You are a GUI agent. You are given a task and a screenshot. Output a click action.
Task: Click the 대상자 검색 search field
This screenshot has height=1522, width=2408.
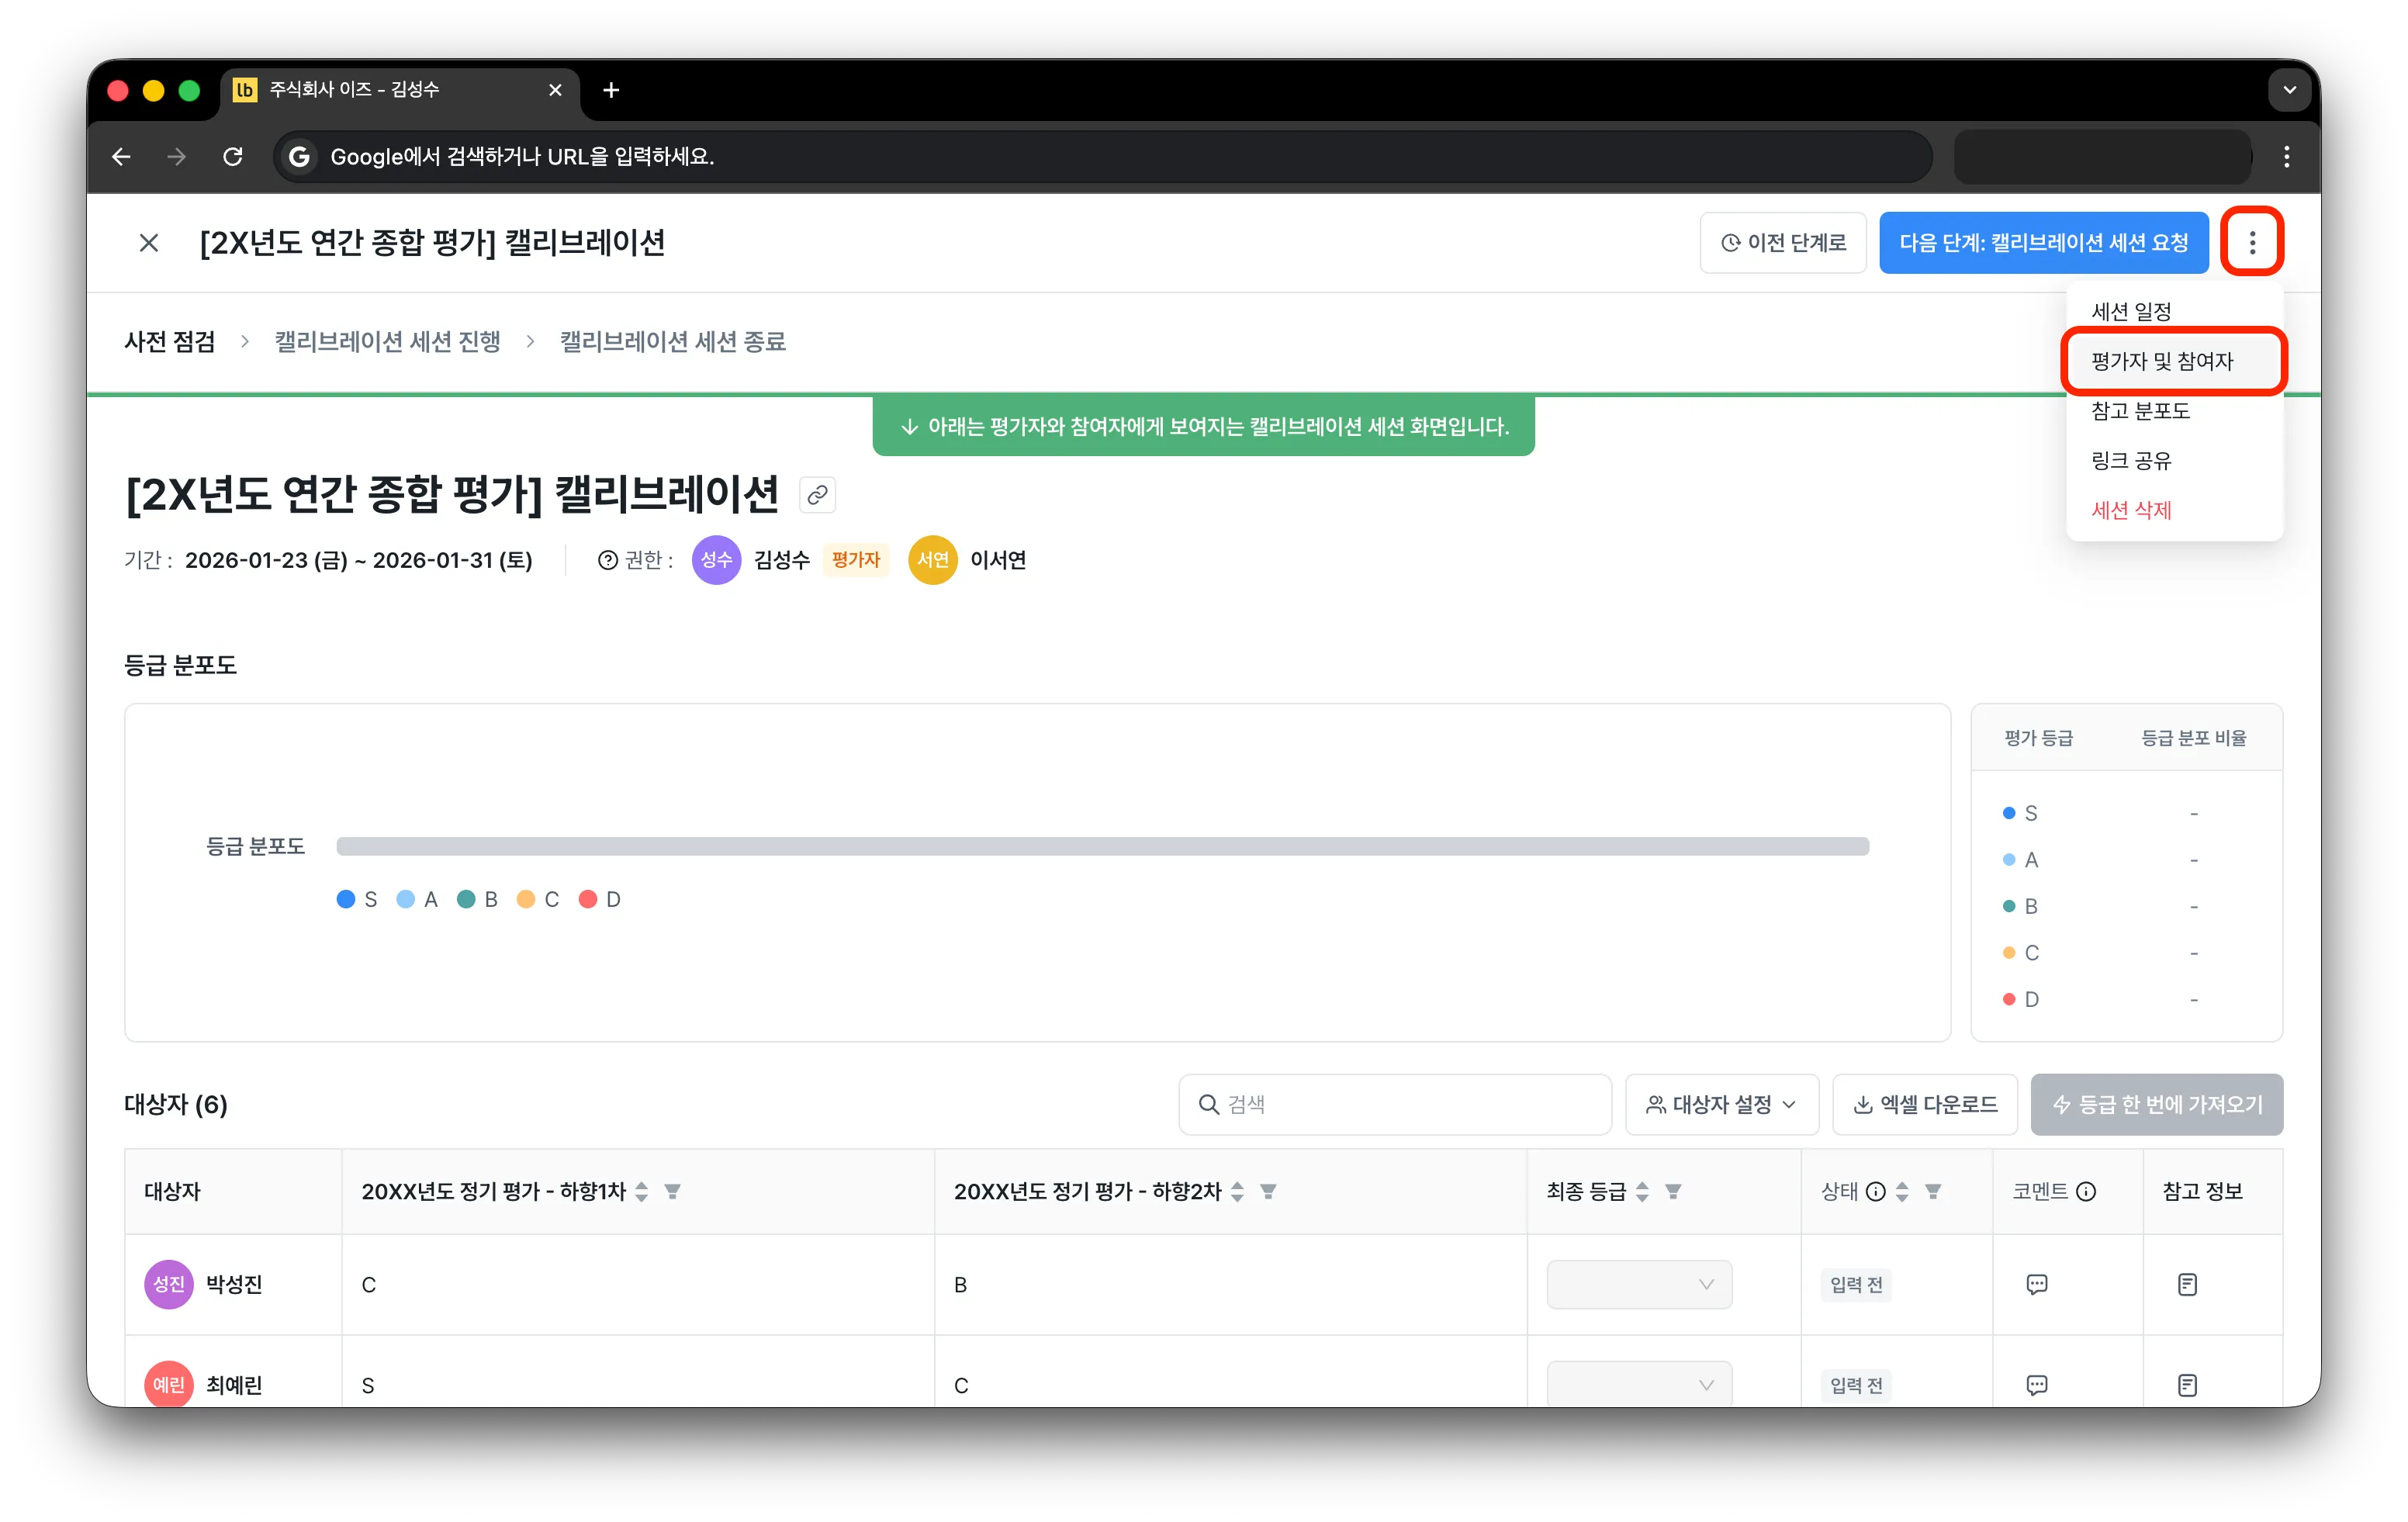[x=1395, y=1104]
